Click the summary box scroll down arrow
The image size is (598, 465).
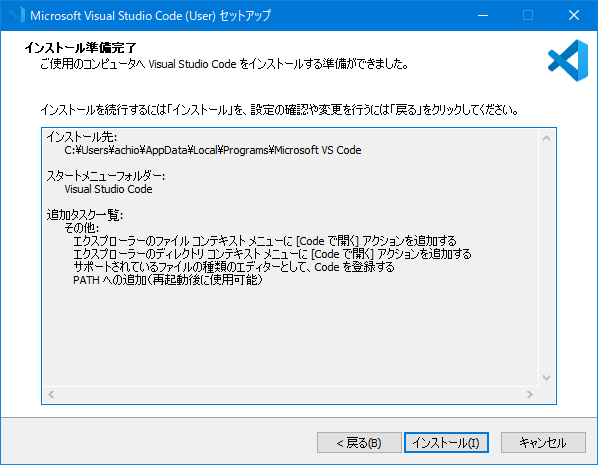(x=547, y=378)
